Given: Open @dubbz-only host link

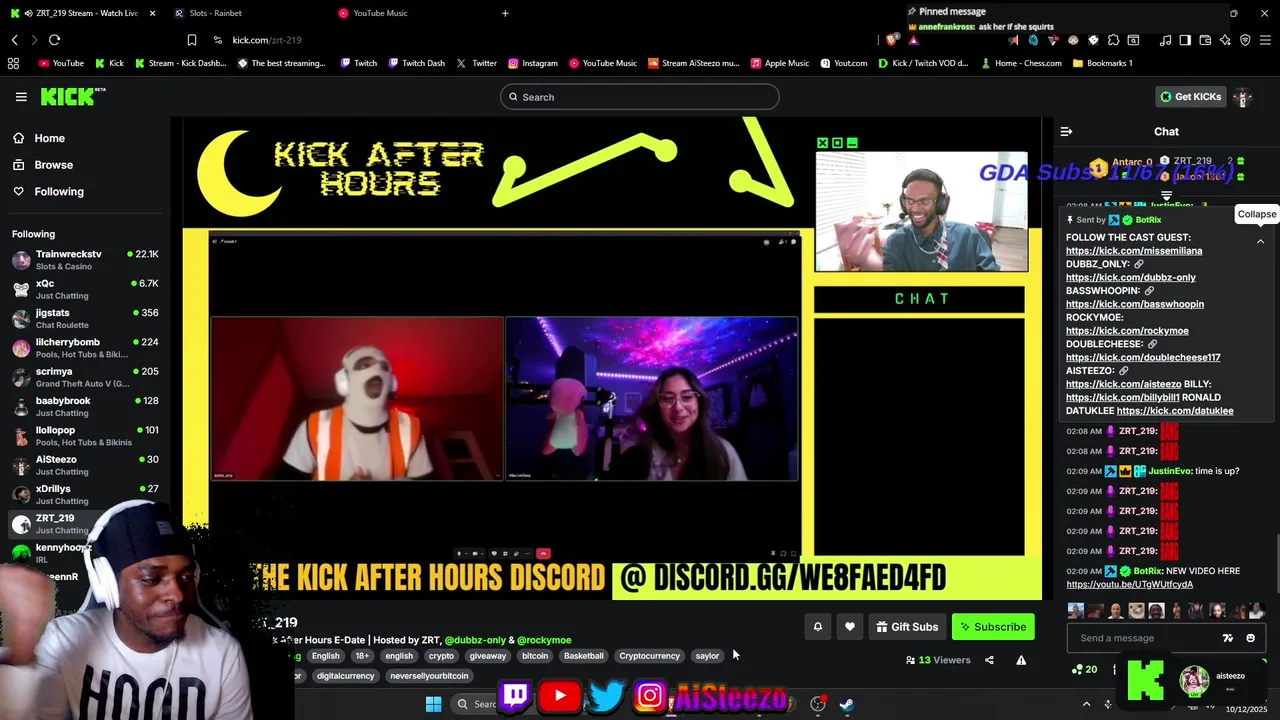Looking at the screenshot, I should tap(475, 640).
